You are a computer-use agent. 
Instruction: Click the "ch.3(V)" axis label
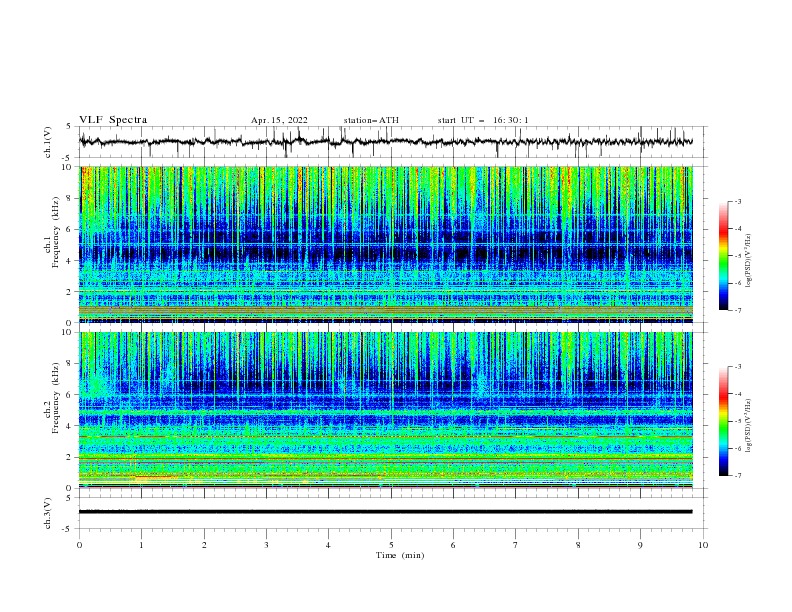[x=48, y=513]
